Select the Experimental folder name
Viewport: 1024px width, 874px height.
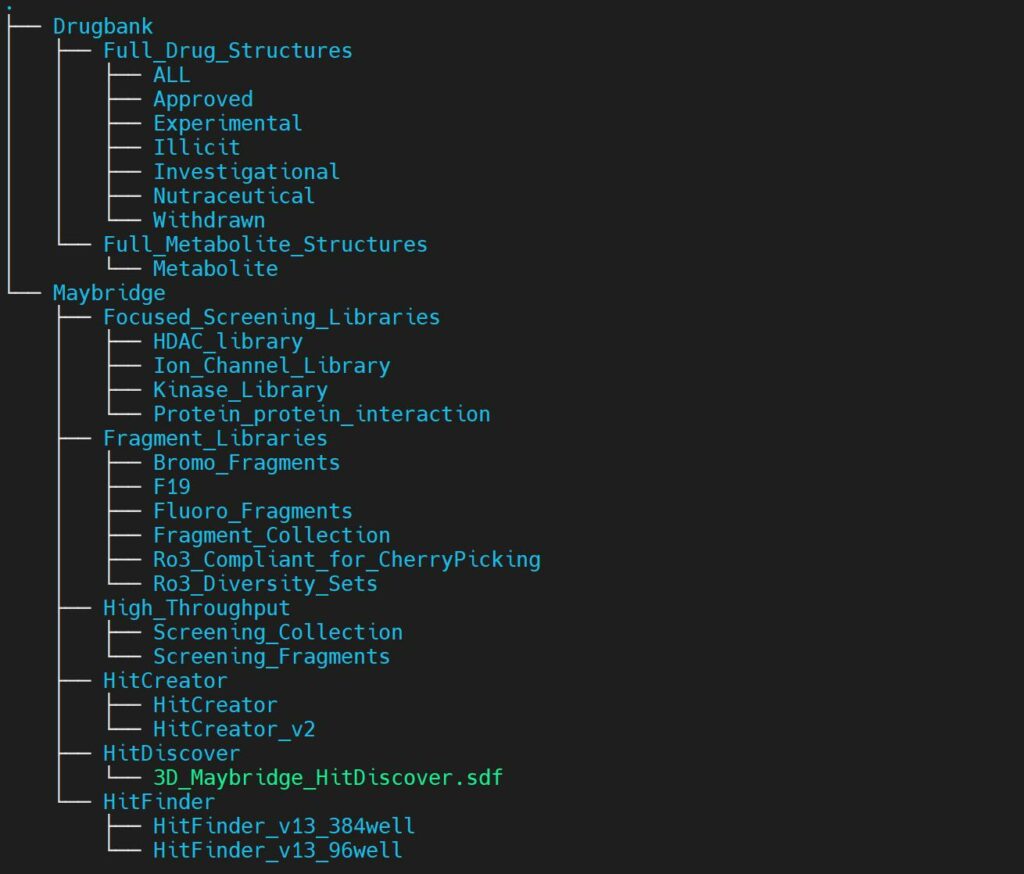tap(227, 123)
